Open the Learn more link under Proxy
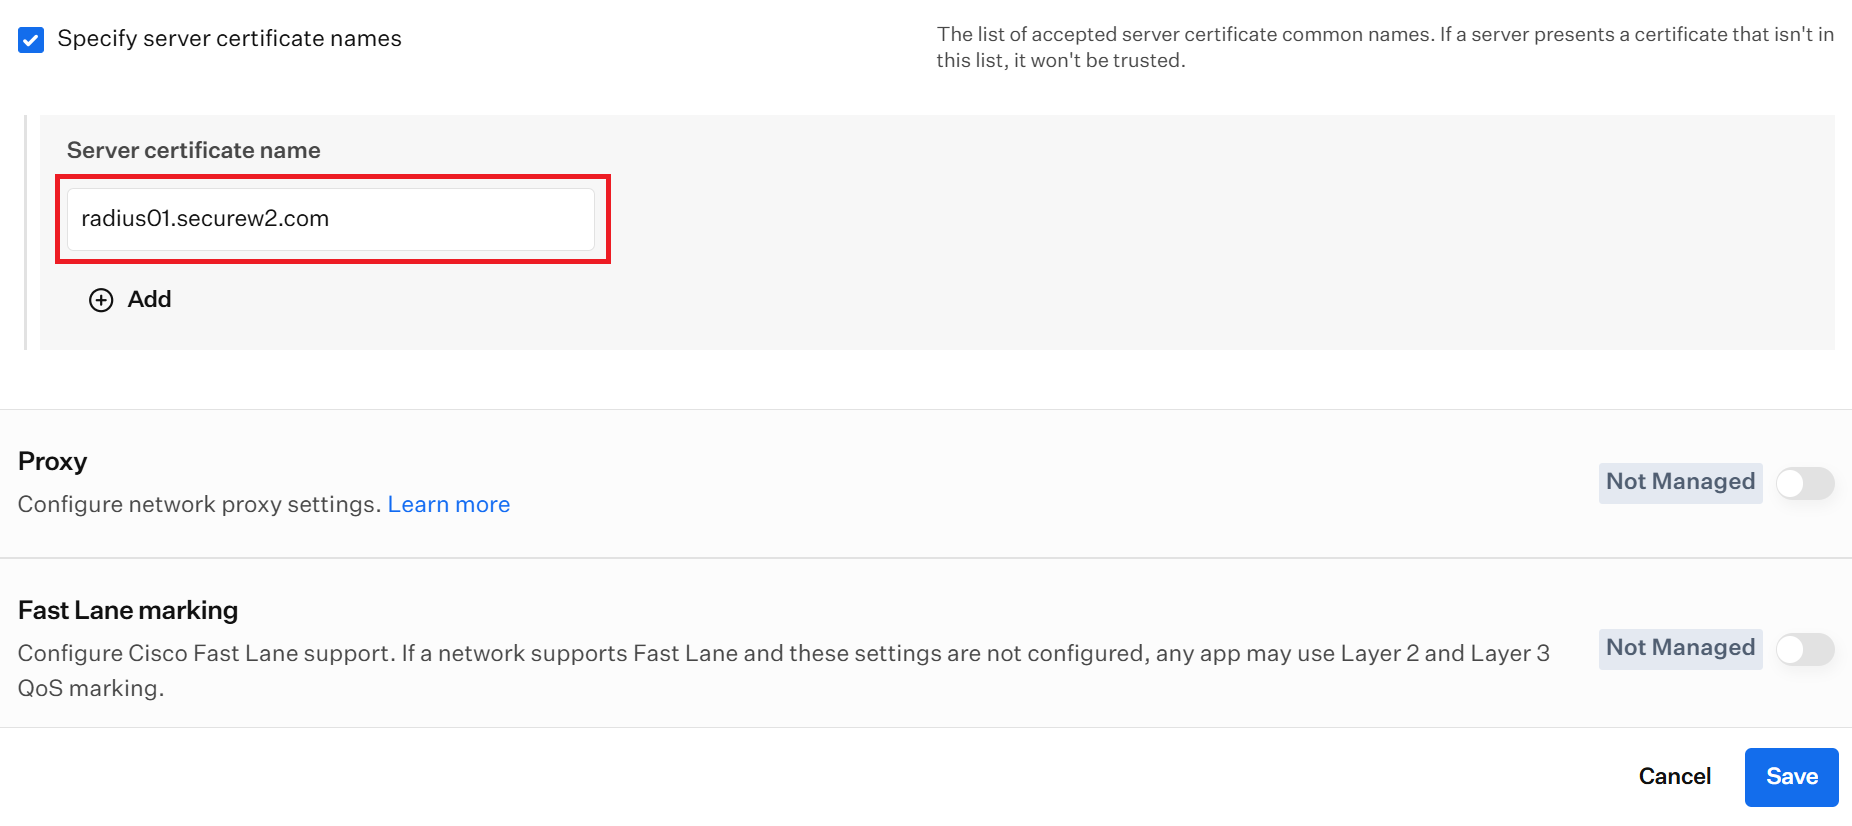 point(449,504)
